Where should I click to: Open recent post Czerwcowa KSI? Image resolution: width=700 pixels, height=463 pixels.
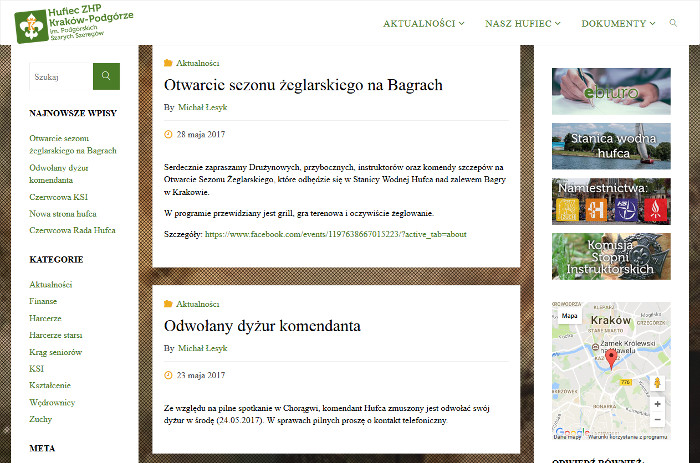(x=58, y=197)
